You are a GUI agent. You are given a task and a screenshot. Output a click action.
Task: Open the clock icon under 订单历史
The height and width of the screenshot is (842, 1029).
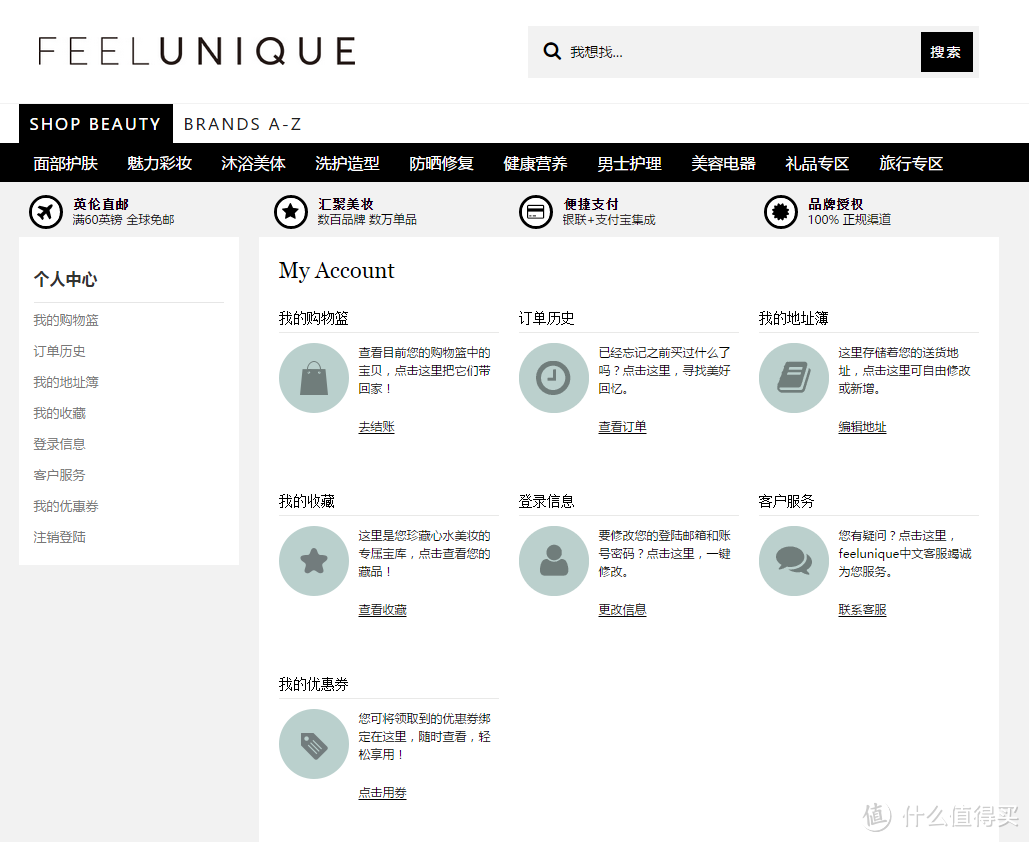point(554,378)
